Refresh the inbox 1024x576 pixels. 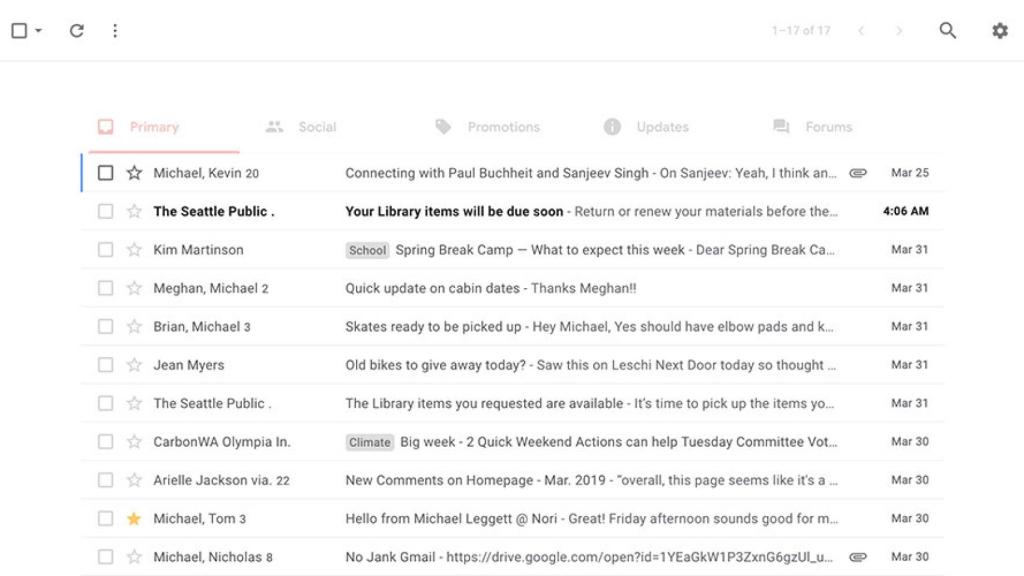[x=76, y=30]
